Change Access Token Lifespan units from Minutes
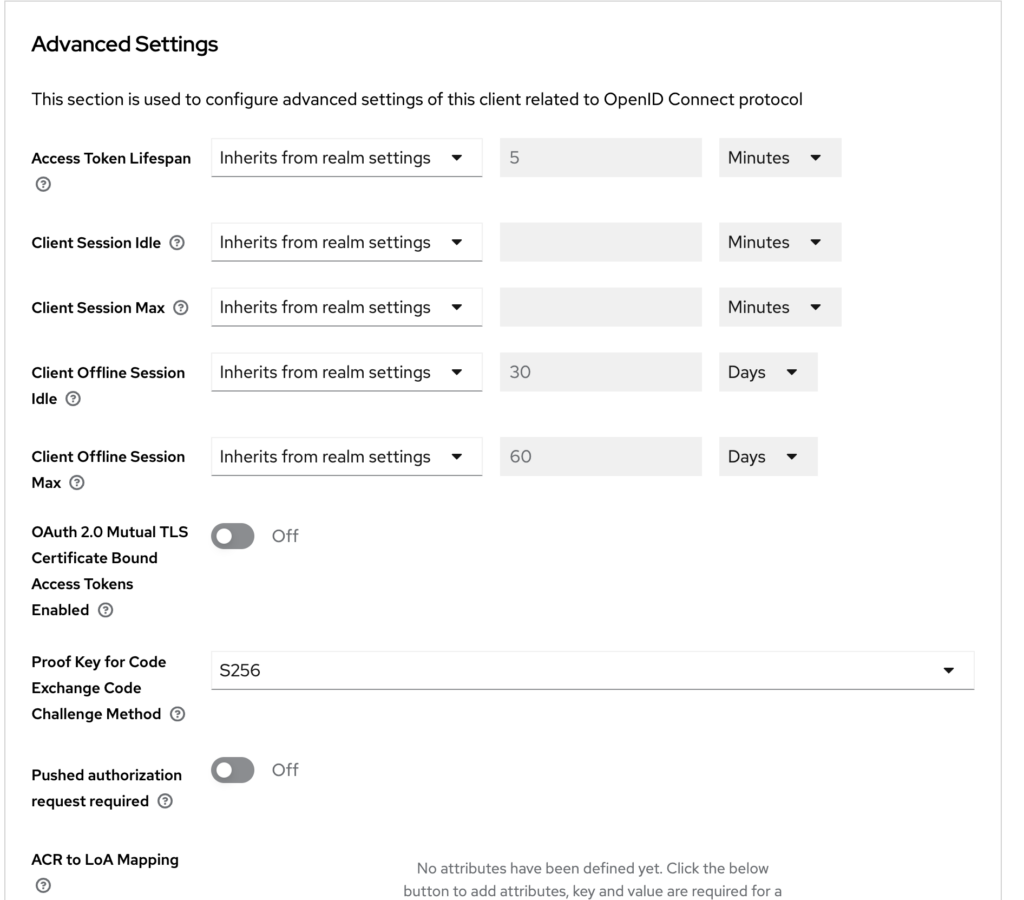The width and height of the screenshot is (1024, 900). tap(779, 157)
